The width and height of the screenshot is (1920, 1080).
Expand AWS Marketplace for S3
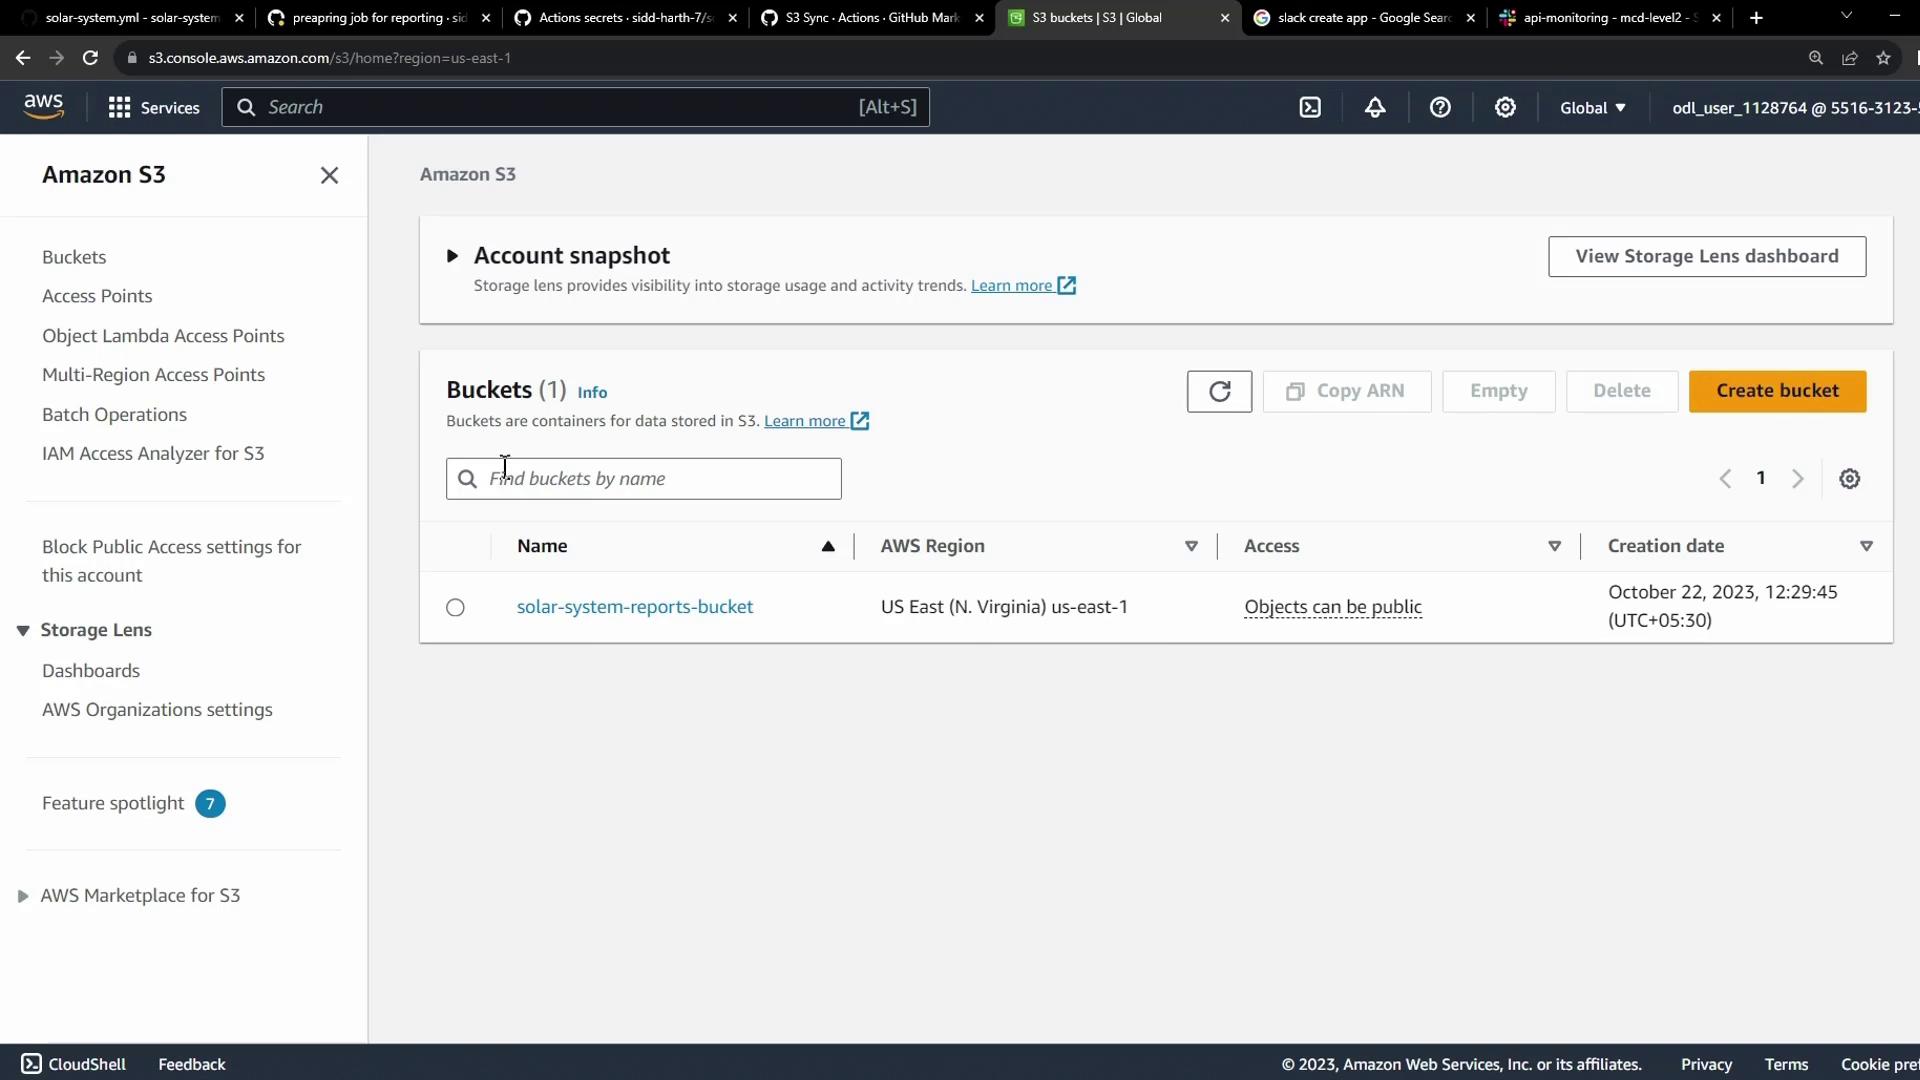click(23, 896)
